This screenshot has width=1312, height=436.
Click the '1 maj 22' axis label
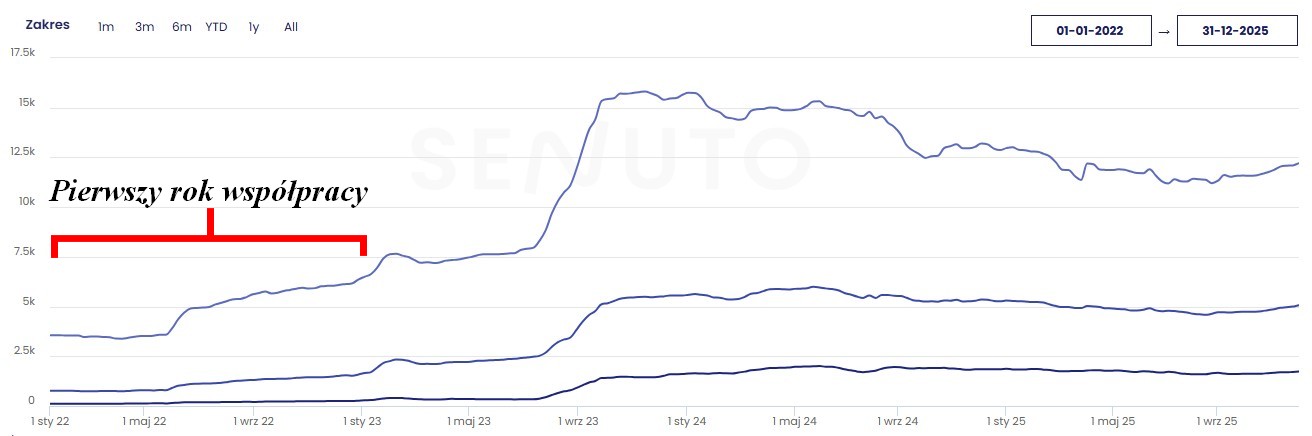click(x=146, y=421)
